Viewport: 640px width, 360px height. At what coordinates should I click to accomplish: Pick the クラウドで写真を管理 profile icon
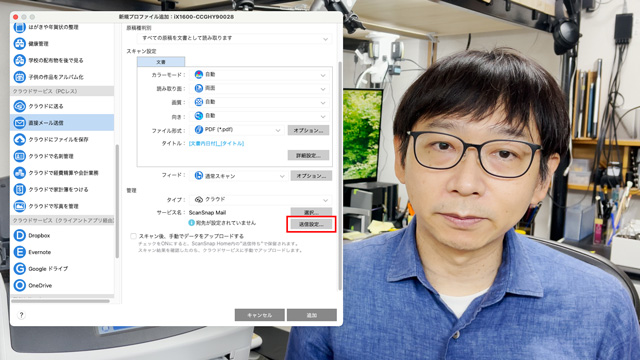[20, 206]
